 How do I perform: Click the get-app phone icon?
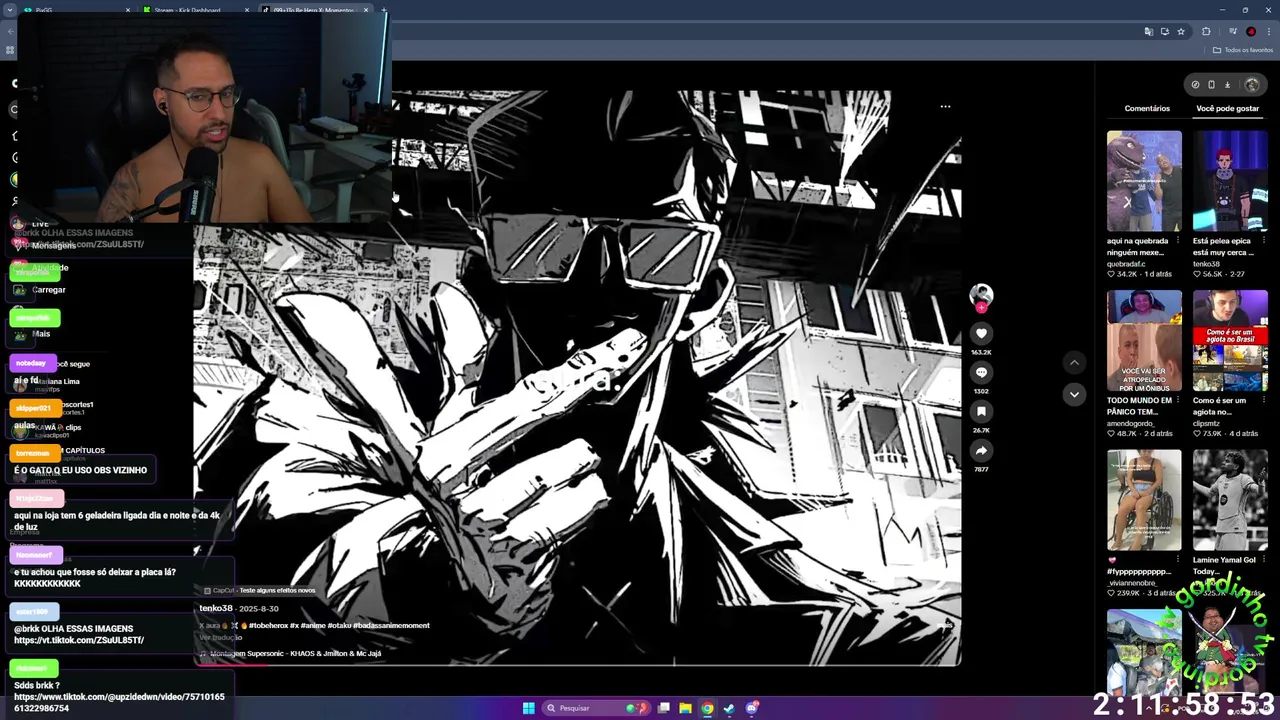point(1211,85)
